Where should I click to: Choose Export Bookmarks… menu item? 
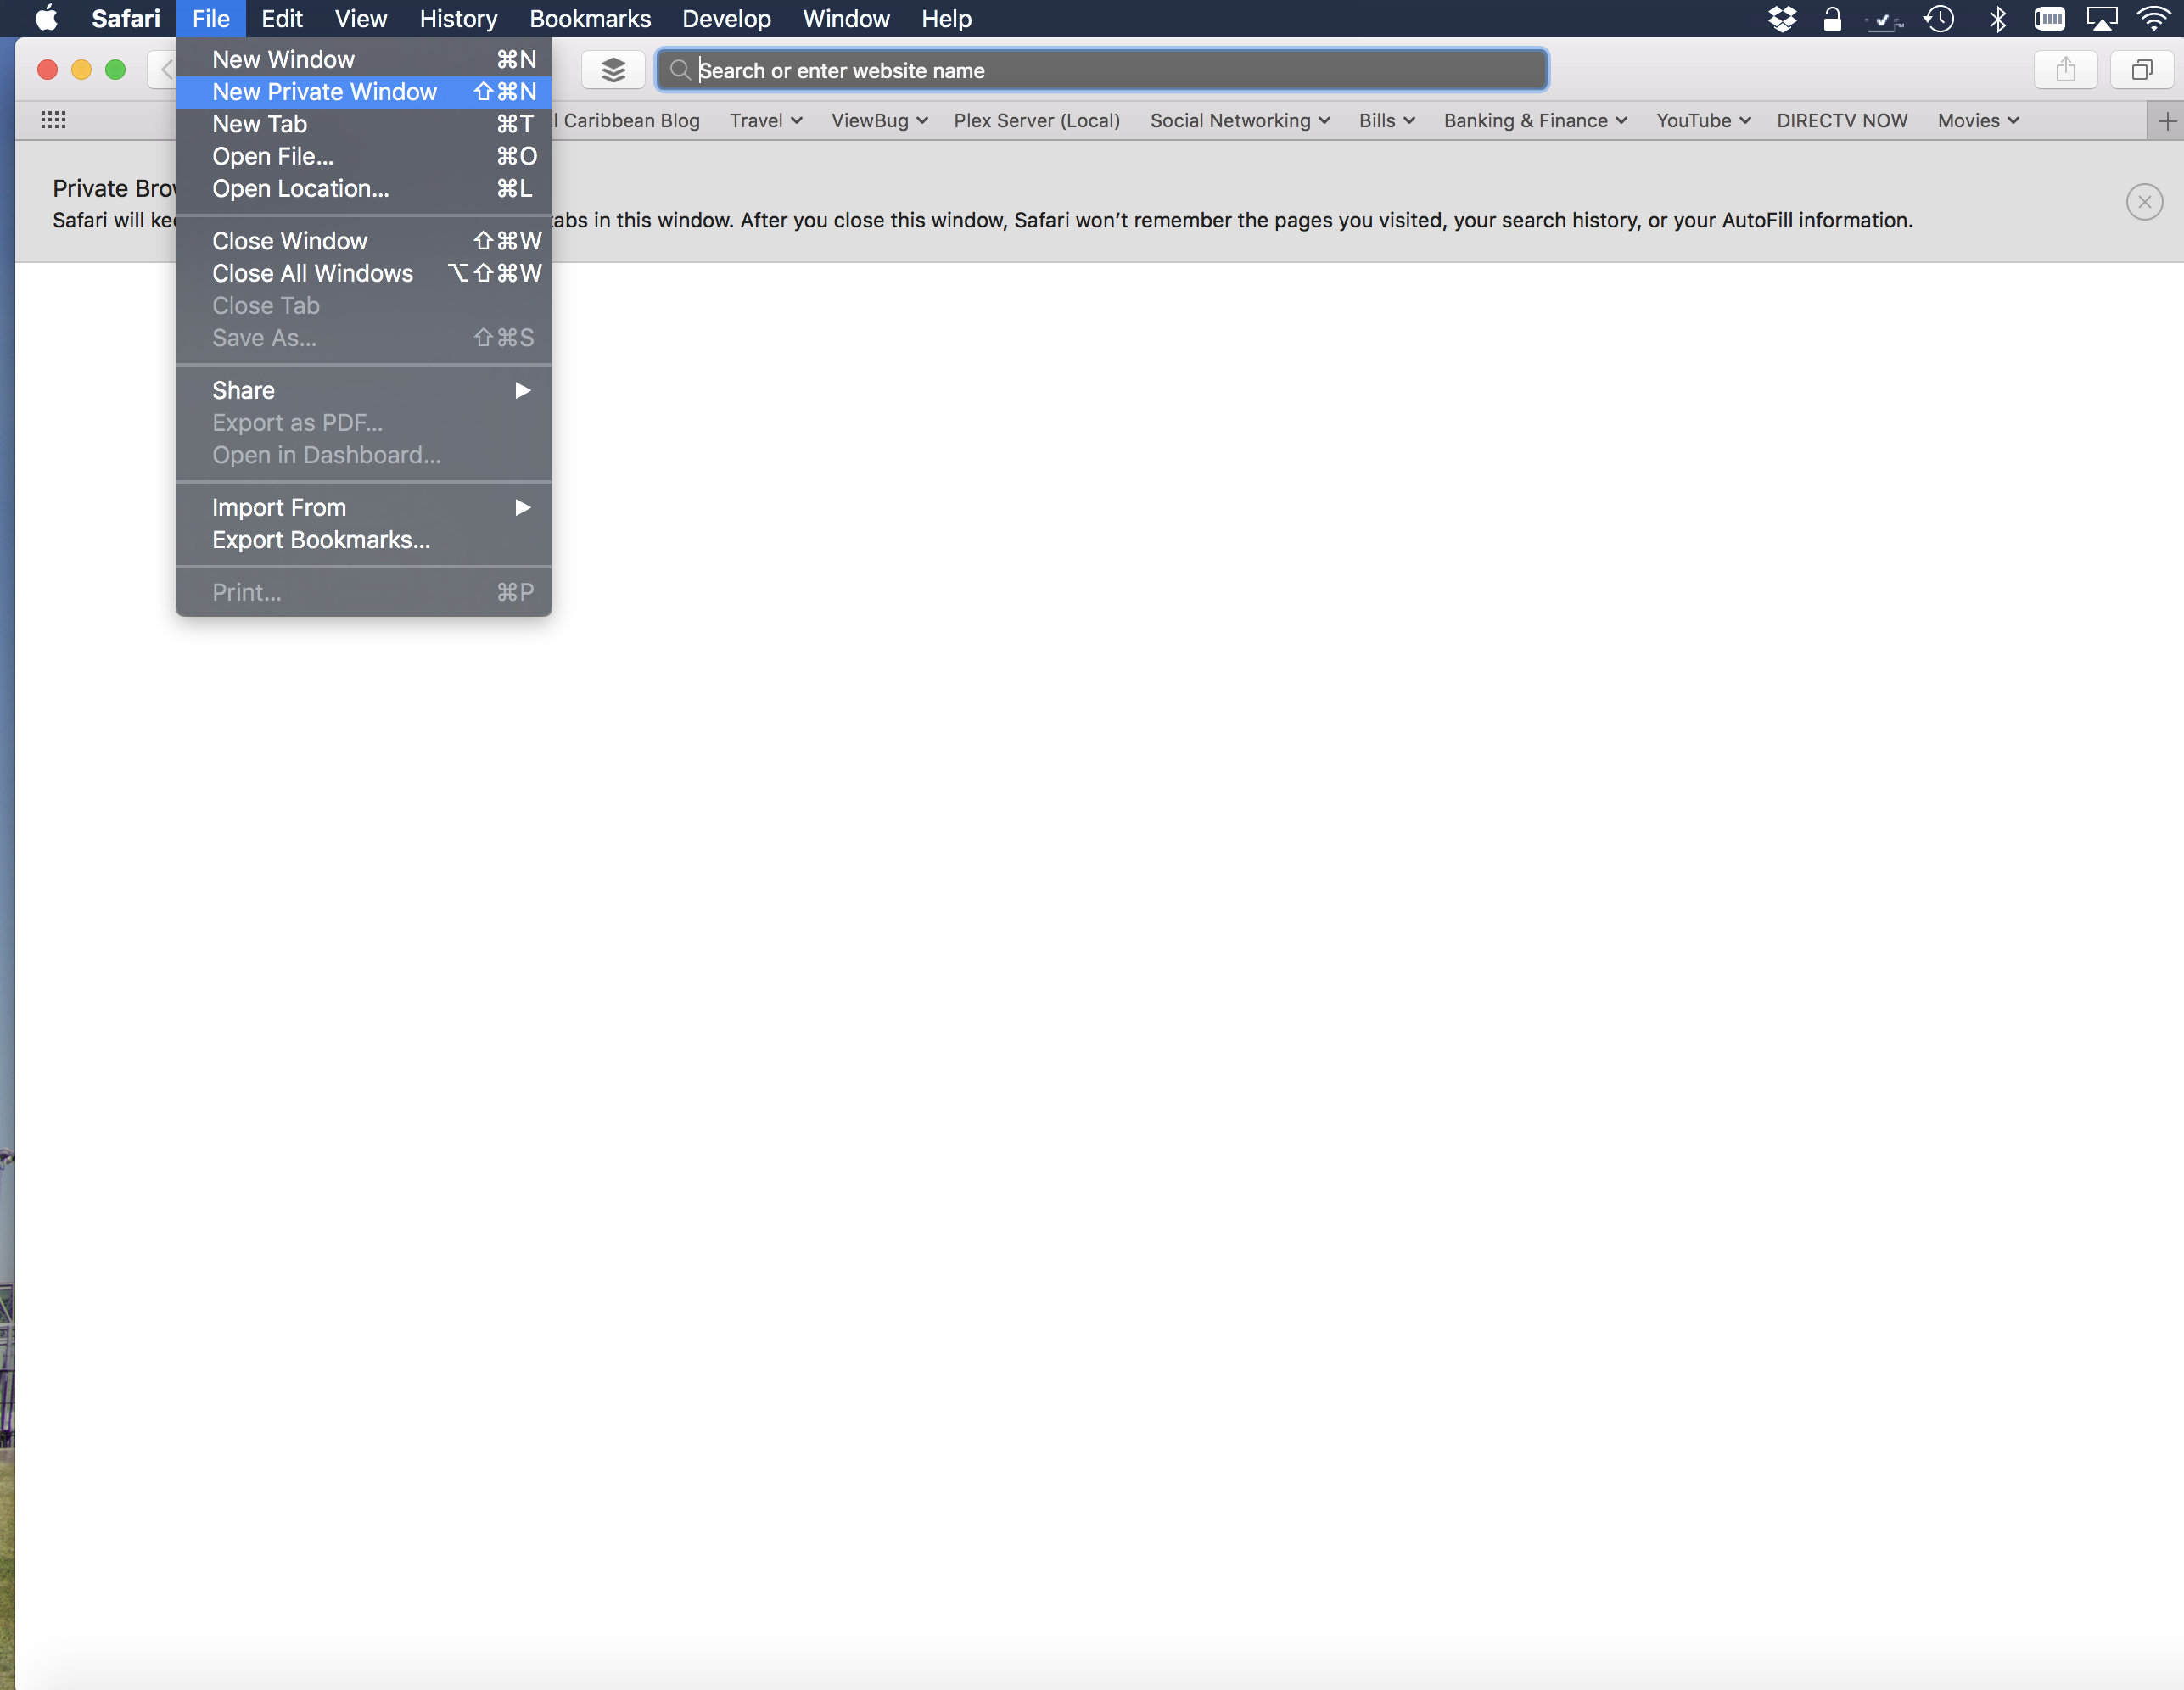(364, 540)
